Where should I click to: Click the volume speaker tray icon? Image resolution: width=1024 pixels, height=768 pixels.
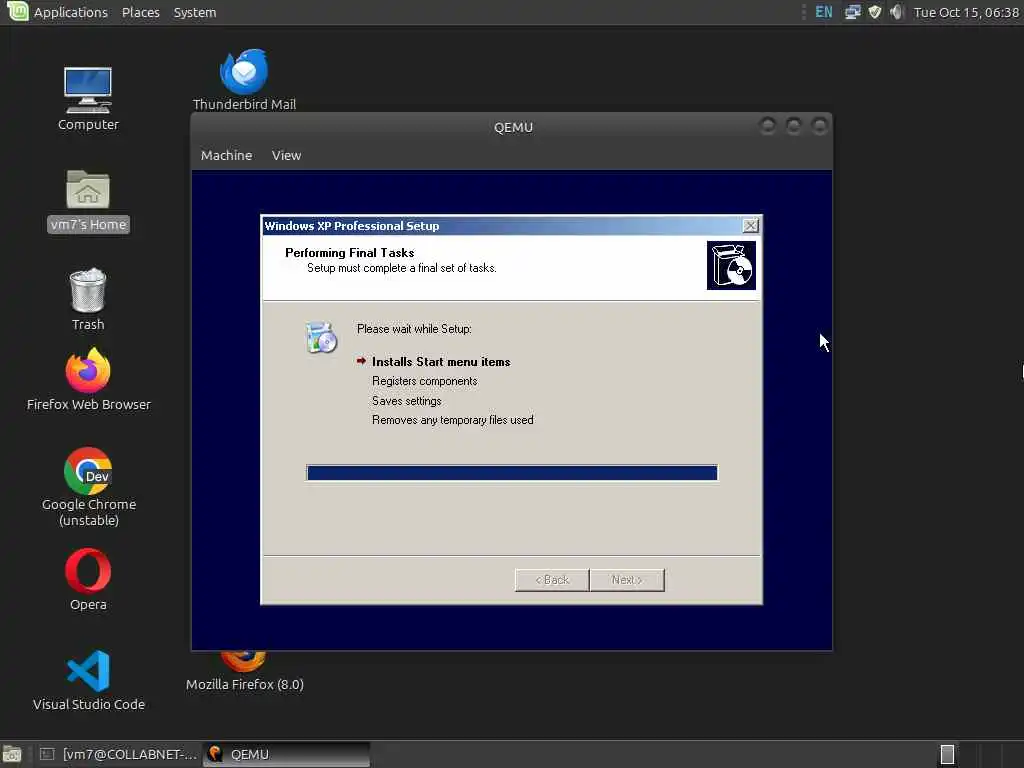[897, 12]
